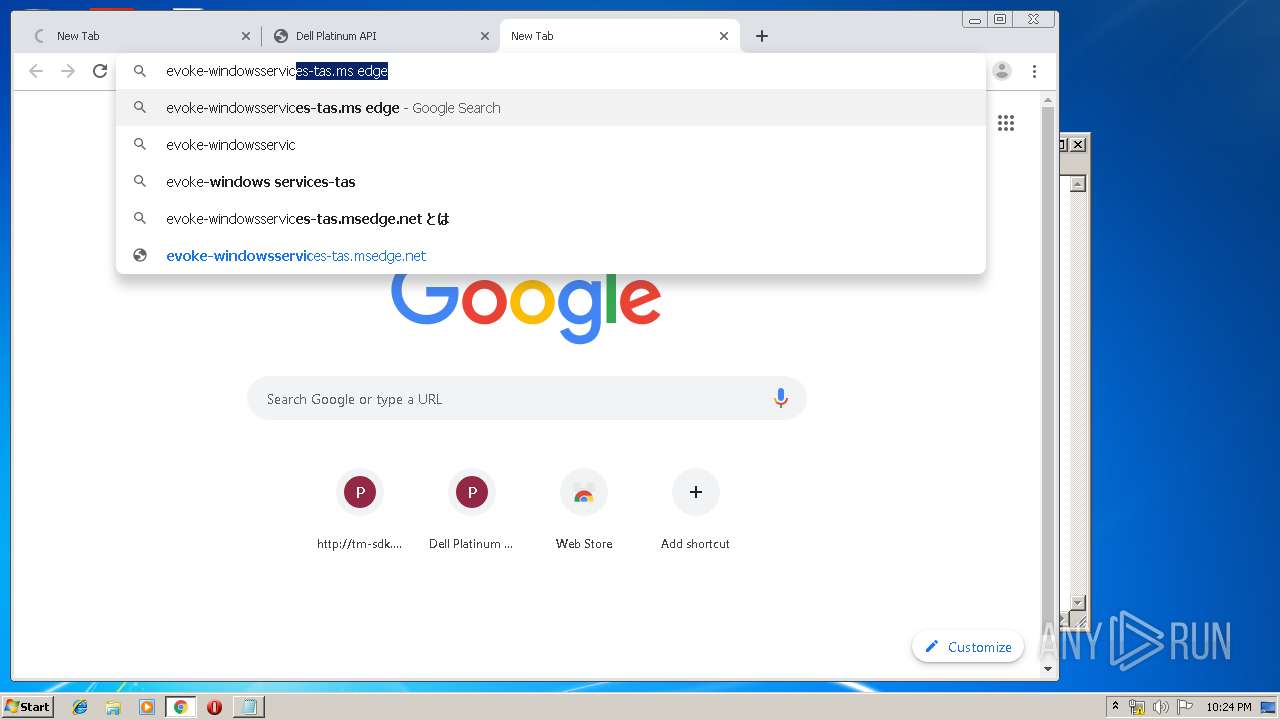Choose the 'evoke-windowsservices-tas.msedge.net とは' suggestion
Screen dimensions: 1280x720
[x=551, y=219]
